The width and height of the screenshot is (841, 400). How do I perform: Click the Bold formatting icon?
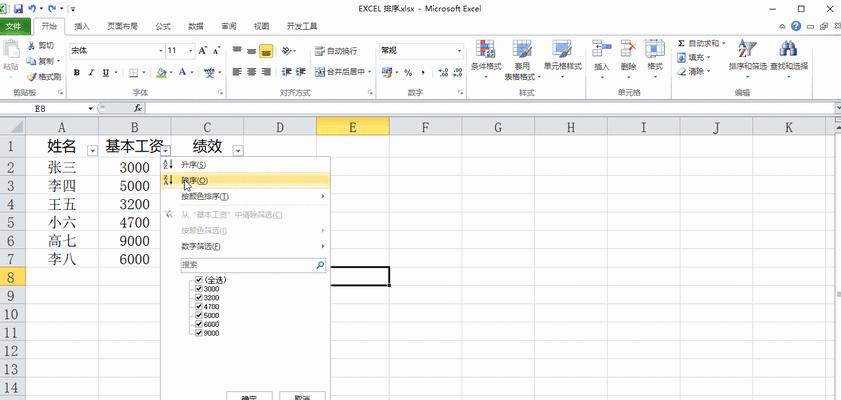pos(76,72)
